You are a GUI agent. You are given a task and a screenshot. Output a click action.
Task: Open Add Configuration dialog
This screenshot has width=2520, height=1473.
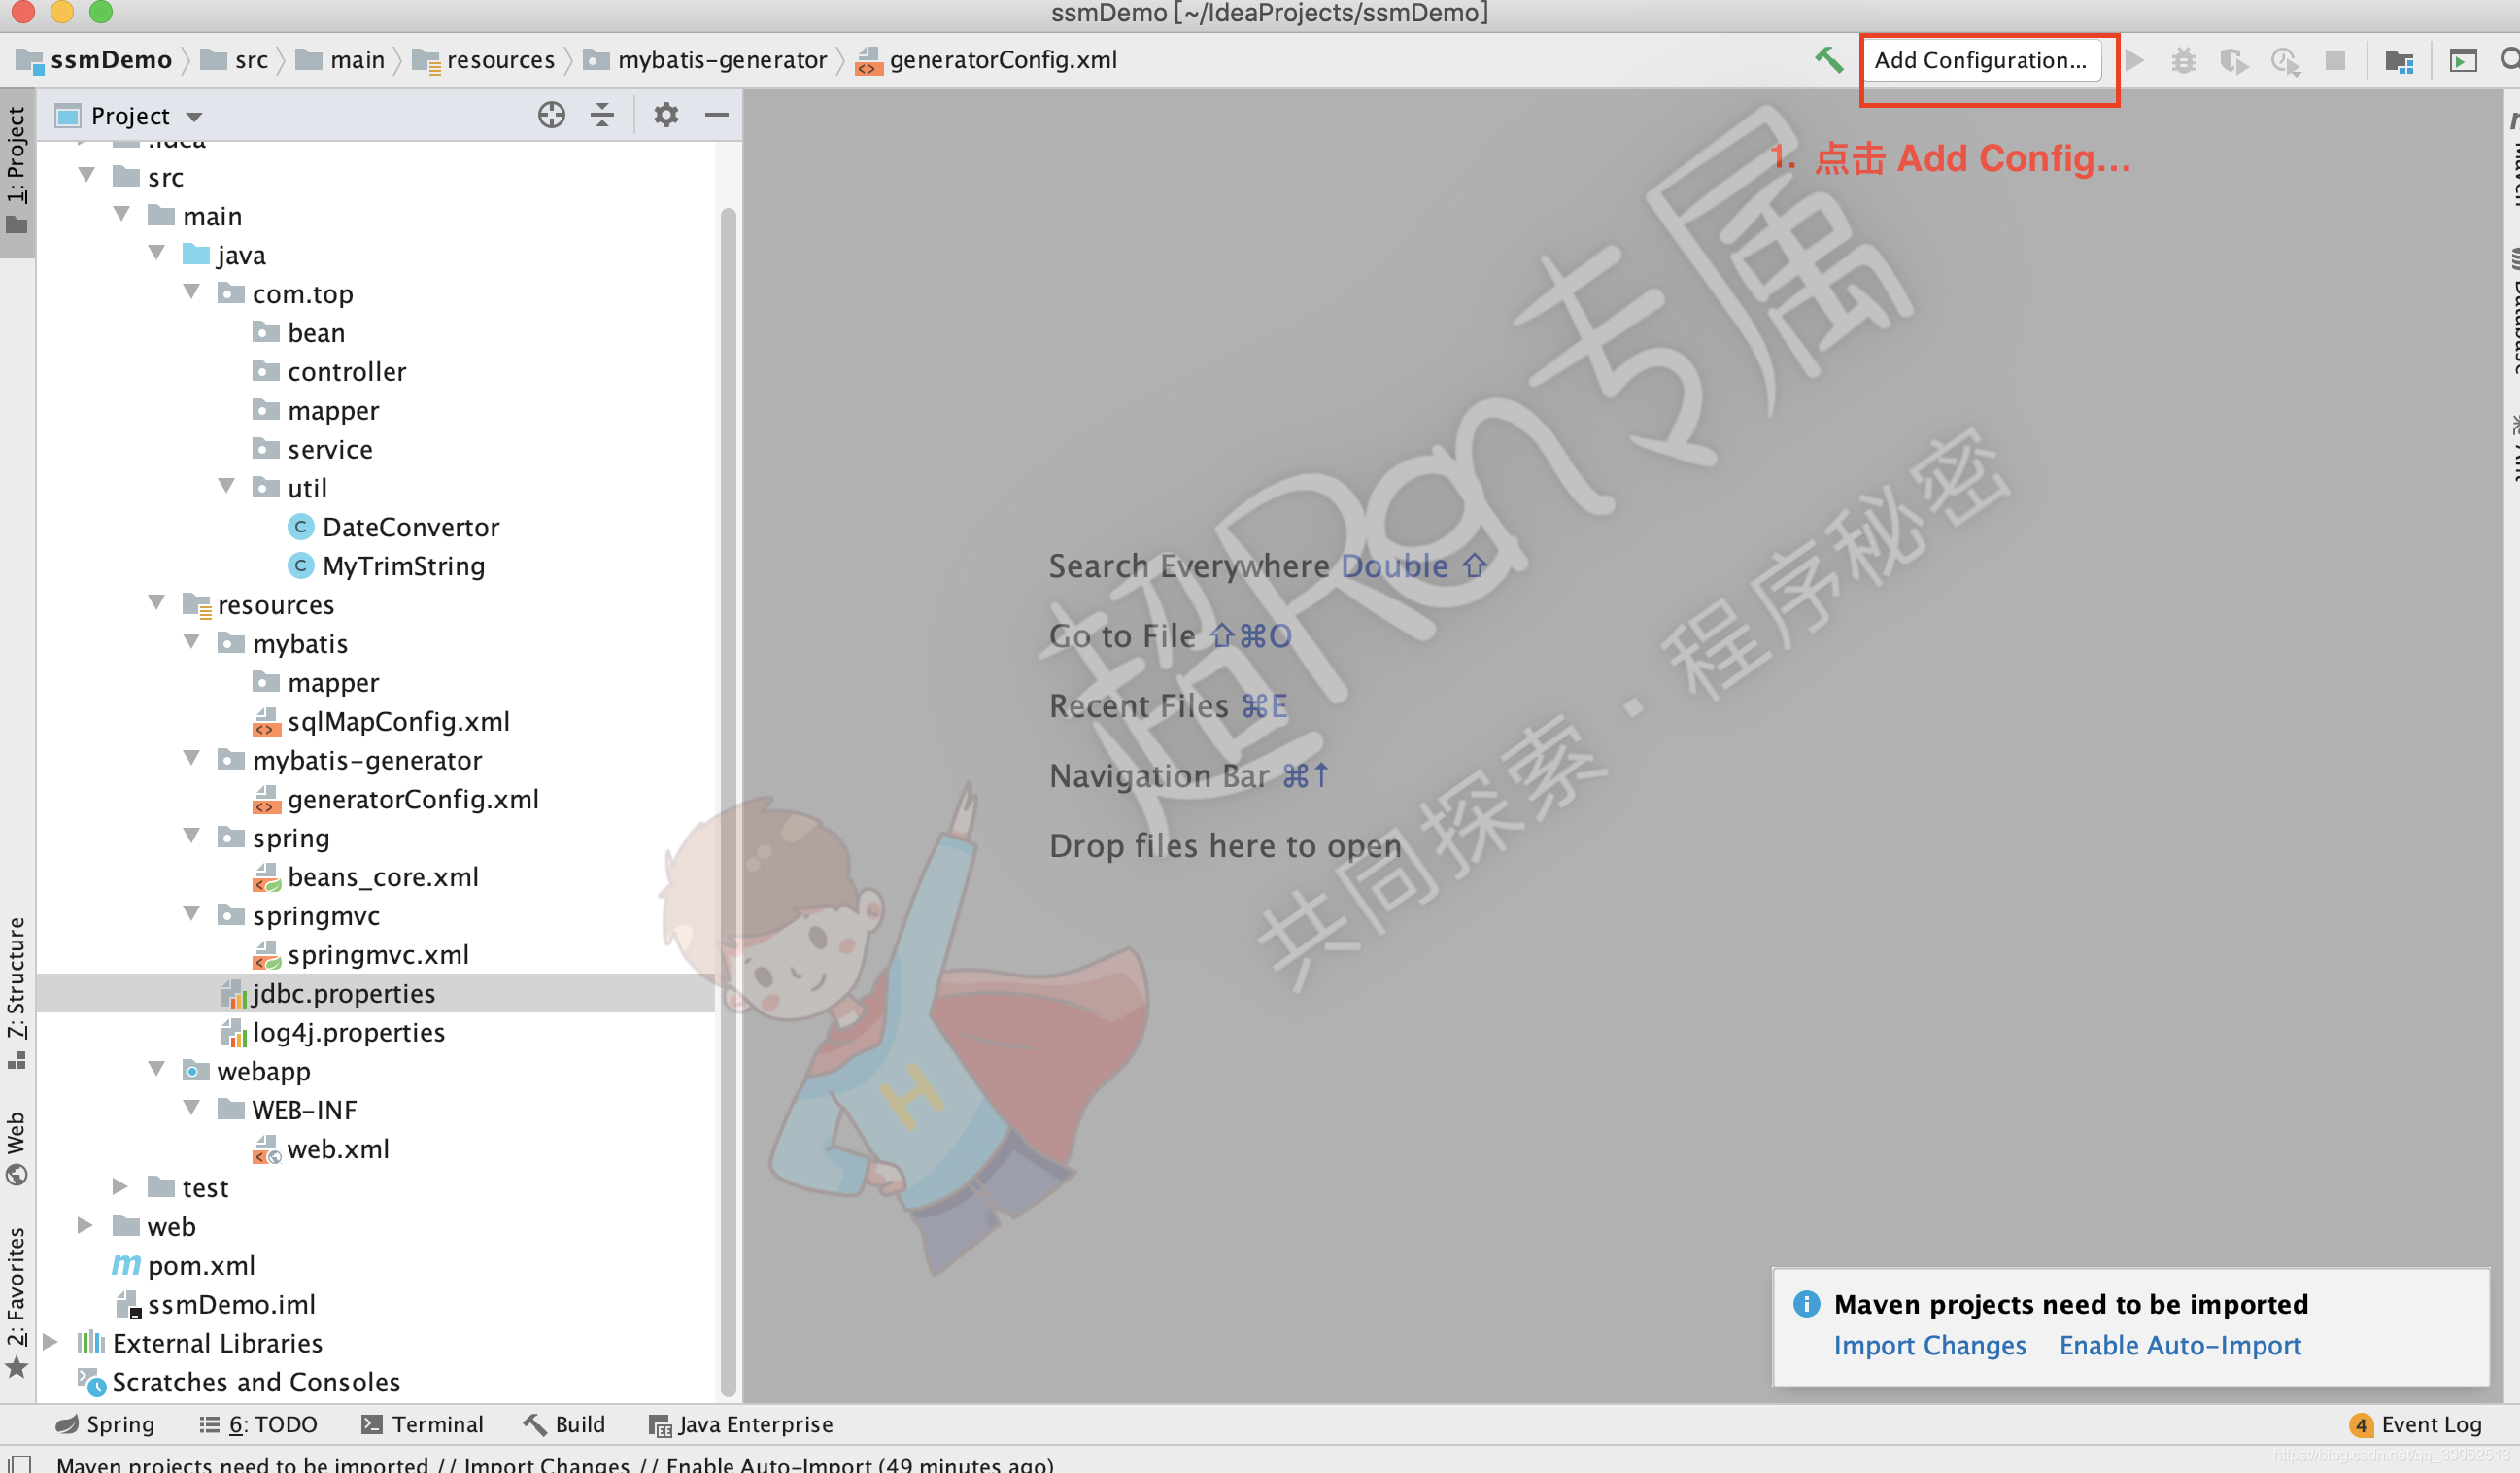point(1980,60)
